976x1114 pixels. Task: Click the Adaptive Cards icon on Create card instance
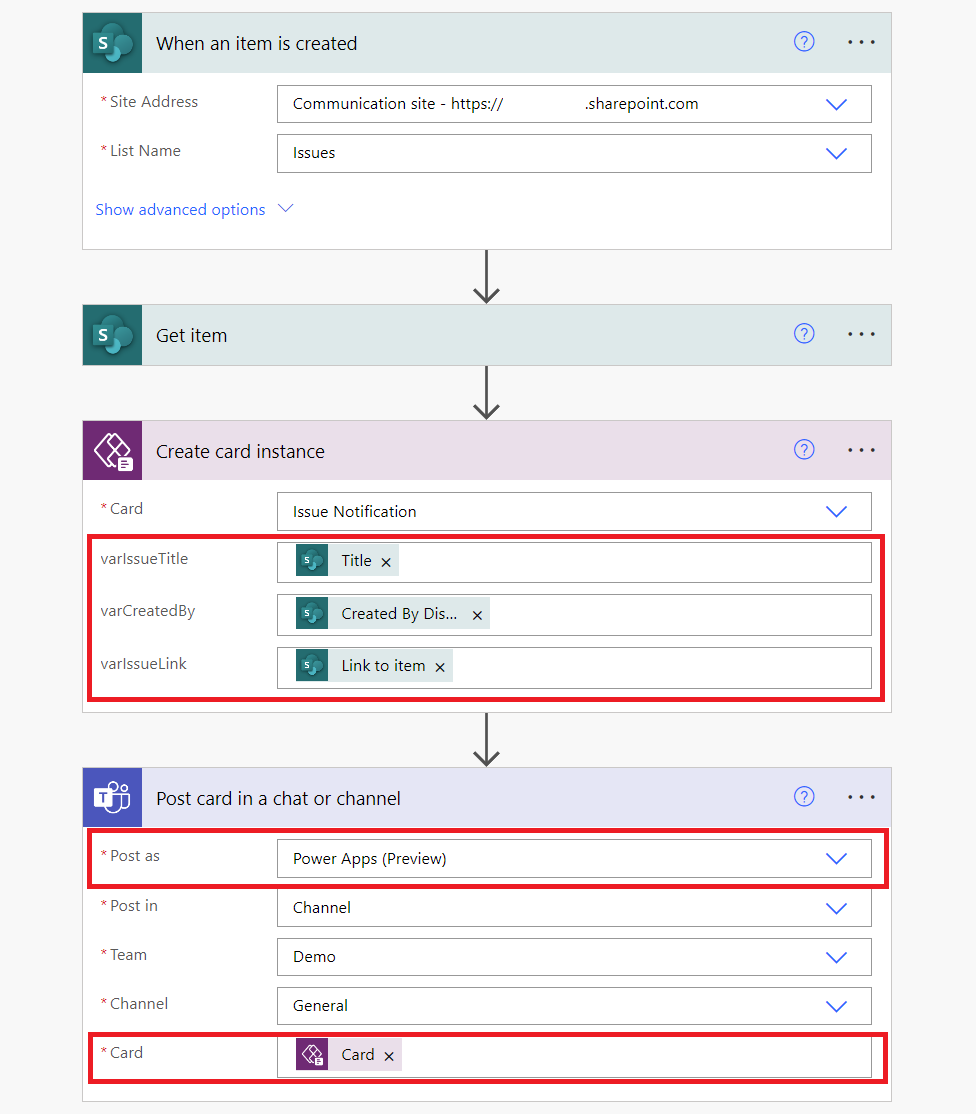(112, 450)
